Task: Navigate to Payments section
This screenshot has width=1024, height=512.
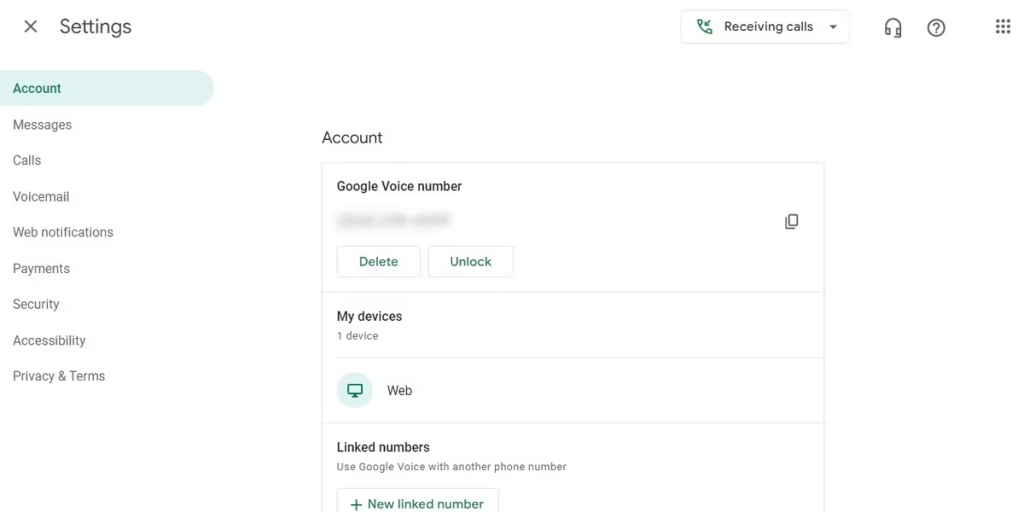Action: coord(41,268)
